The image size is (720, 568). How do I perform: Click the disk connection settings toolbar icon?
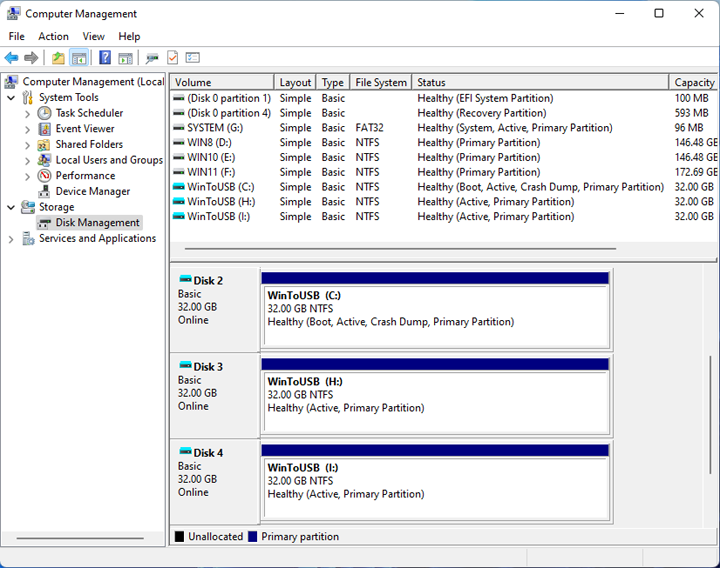click(152, 58)
